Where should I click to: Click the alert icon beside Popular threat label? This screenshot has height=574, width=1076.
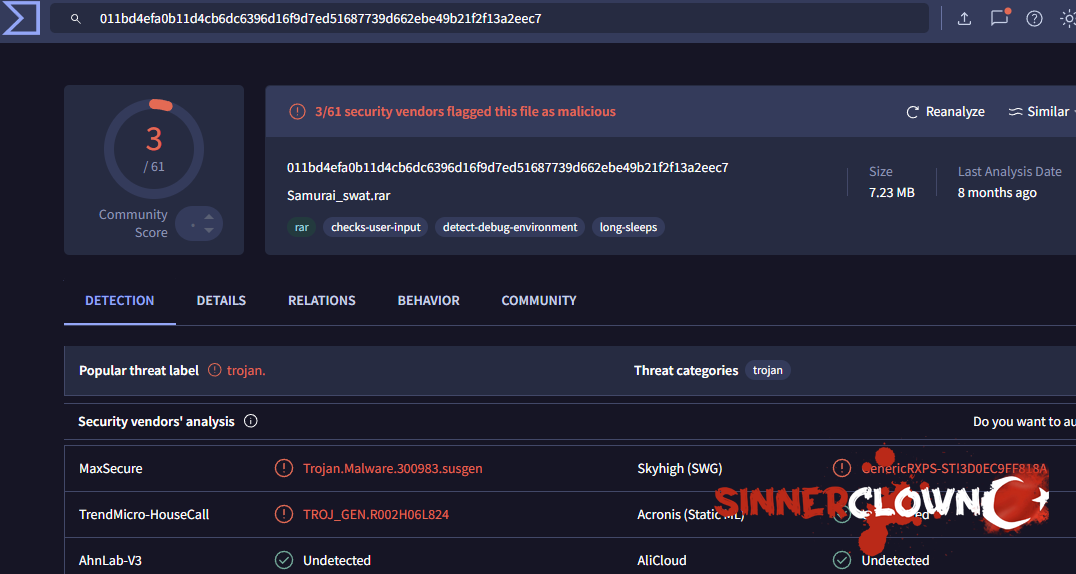214,370
